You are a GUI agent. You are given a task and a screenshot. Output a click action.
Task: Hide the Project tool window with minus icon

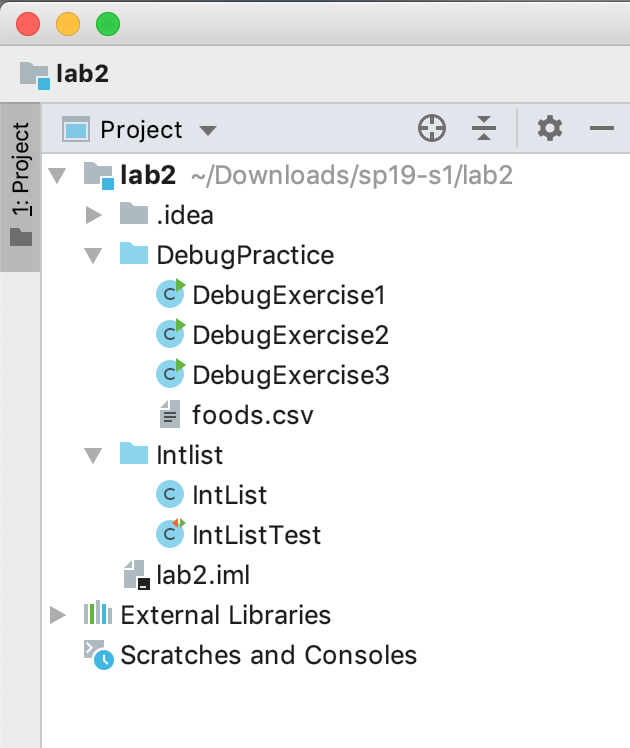601,128
